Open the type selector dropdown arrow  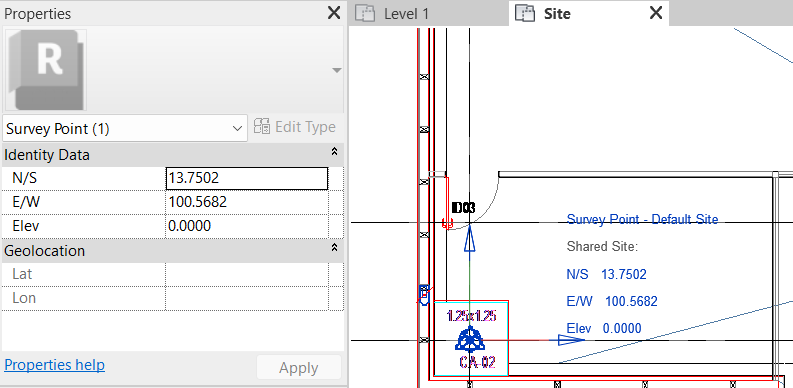pos(337,70)
